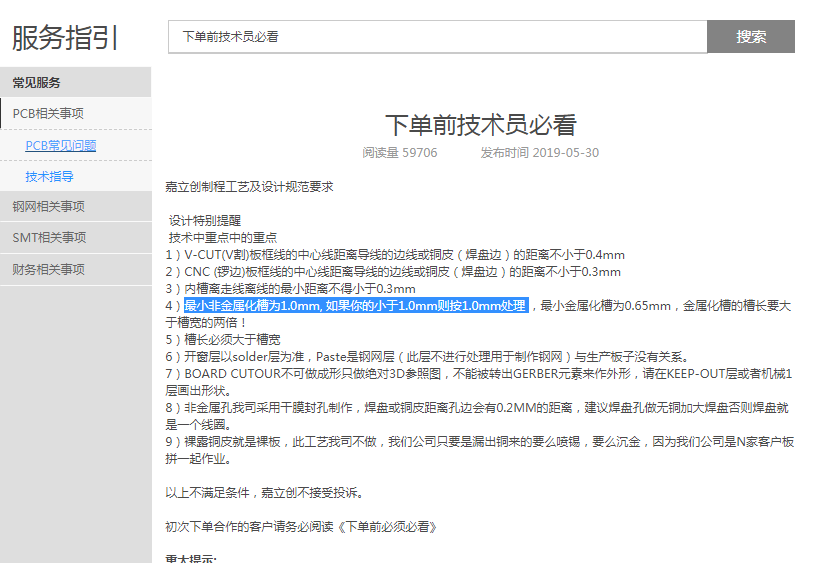824x563 pixels.
Task: Click the 以上不满足条件 complaint notice line
Action: pos(263,493)
